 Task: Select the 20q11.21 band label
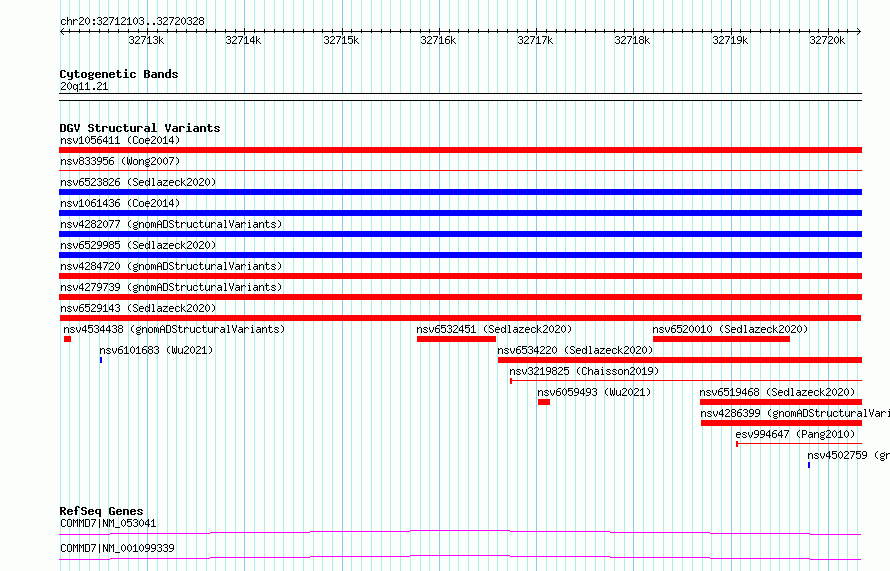point(84,86)
